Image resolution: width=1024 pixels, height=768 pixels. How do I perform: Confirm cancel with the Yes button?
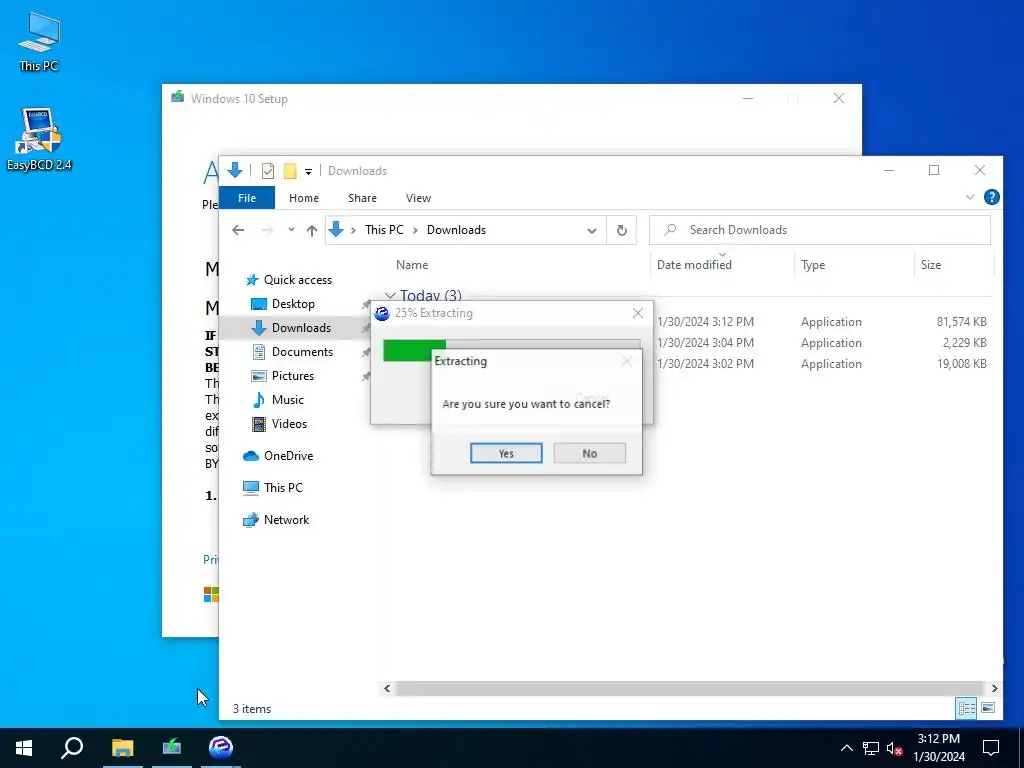[506, 453]
